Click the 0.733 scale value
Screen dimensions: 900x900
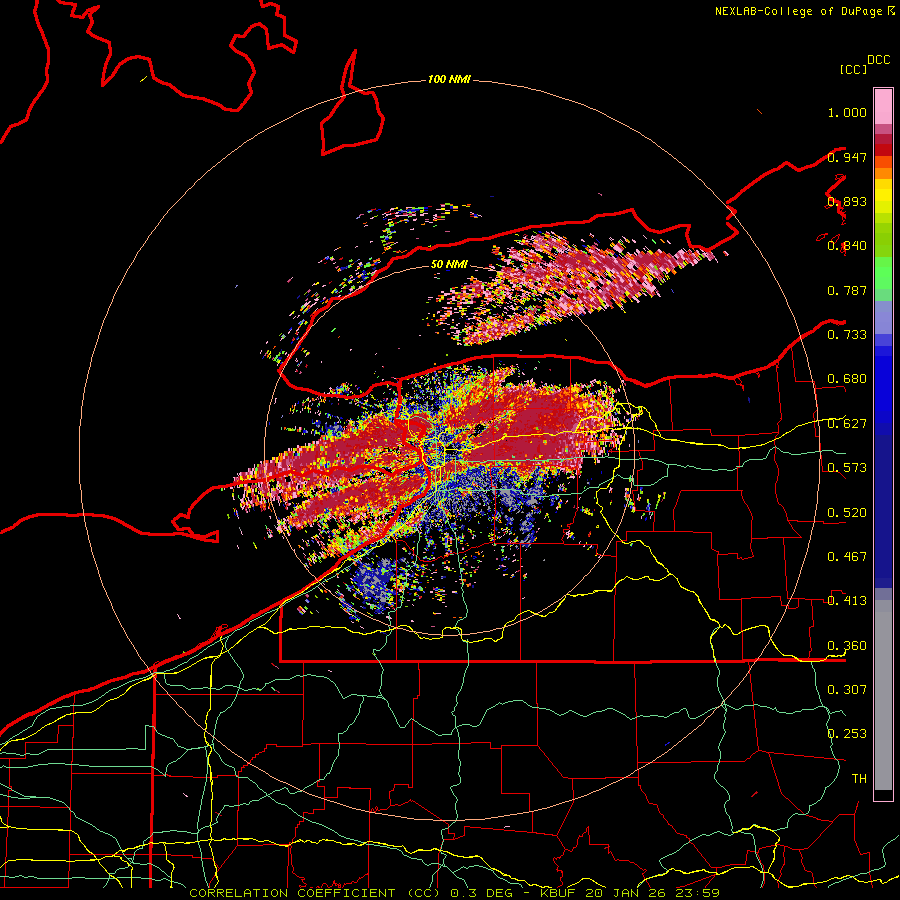coord(847,335)
